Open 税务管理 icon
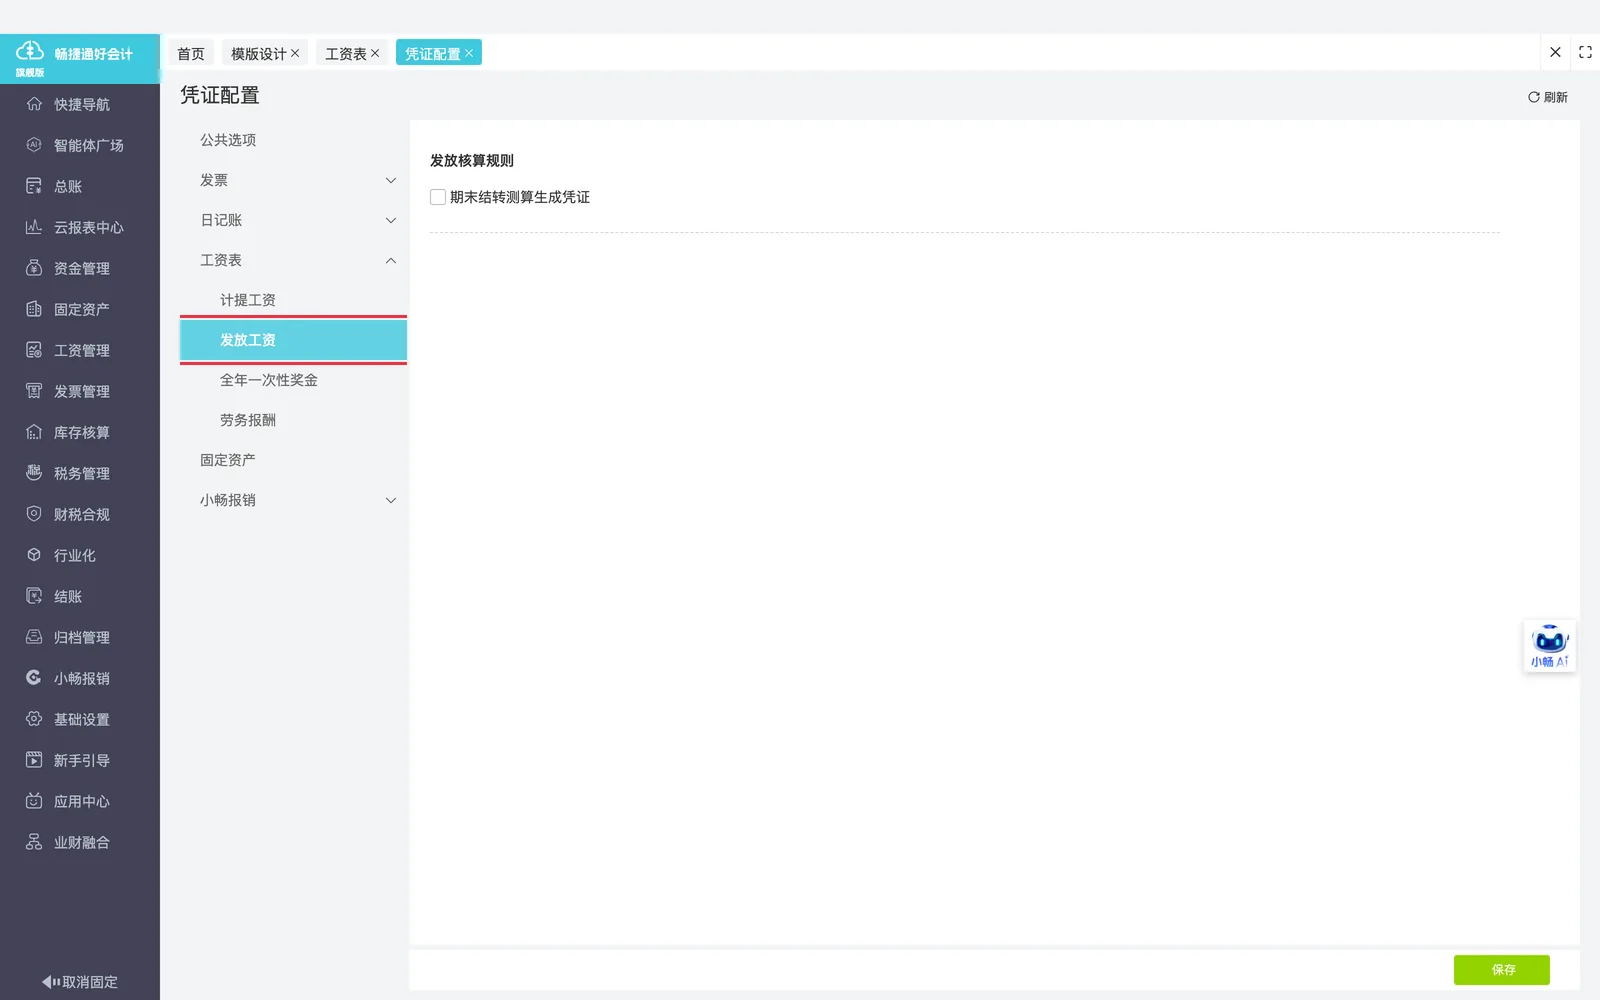This screenshot has height=1000, width=1600. 34,473
